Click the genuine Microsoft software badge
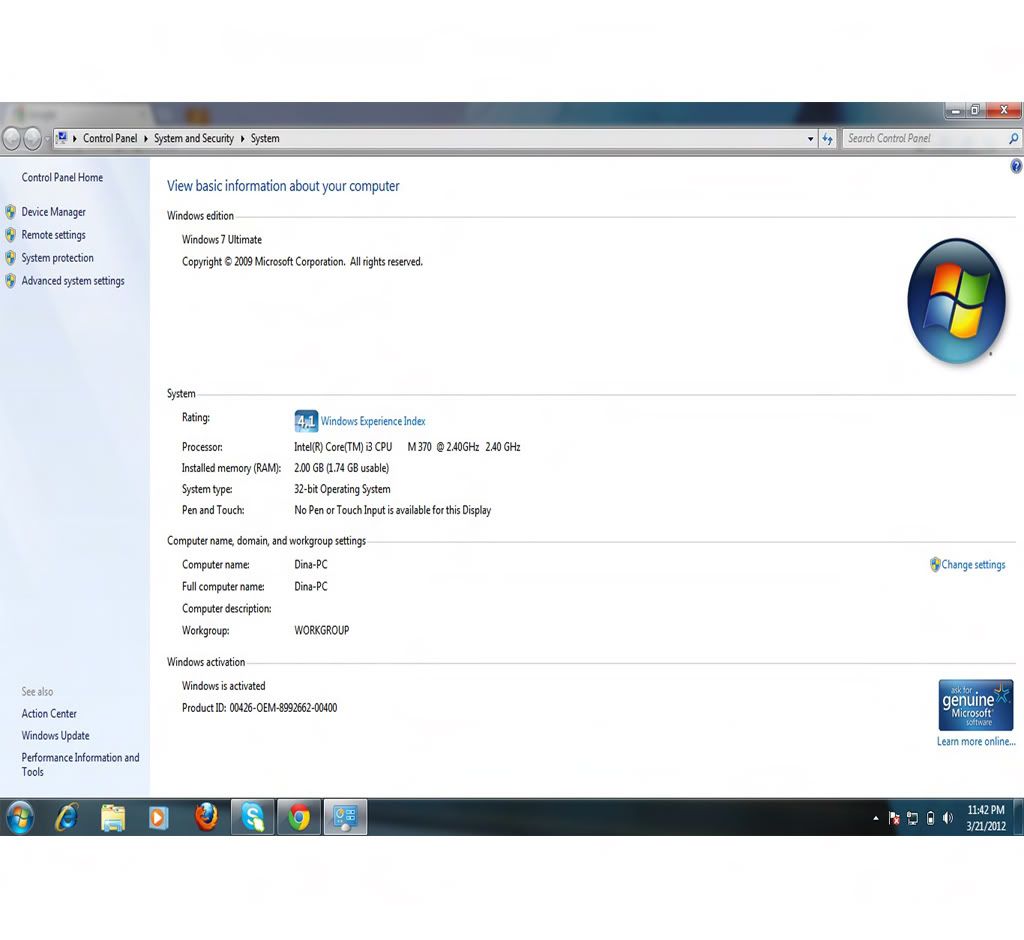Image resolution: width=1024 pixels, height=940 pixels. pos(976,705)
